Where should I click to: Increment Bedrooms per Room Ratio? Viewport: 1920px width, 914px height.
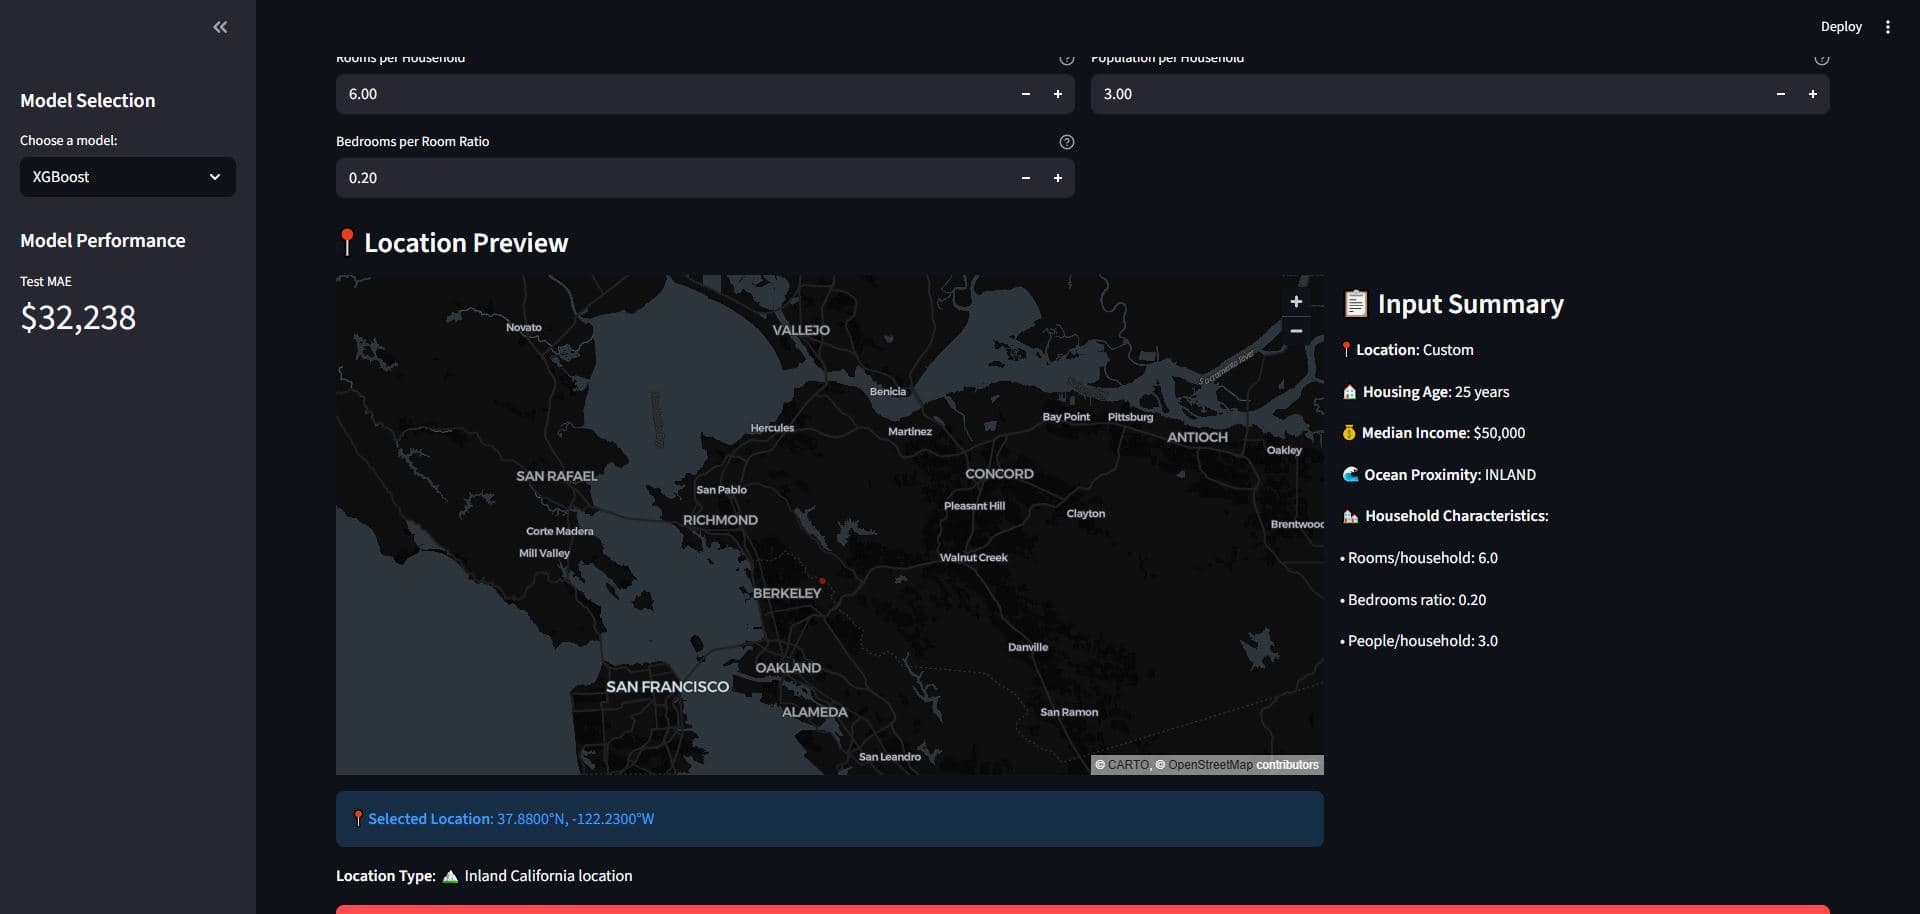click(1057, 178)
